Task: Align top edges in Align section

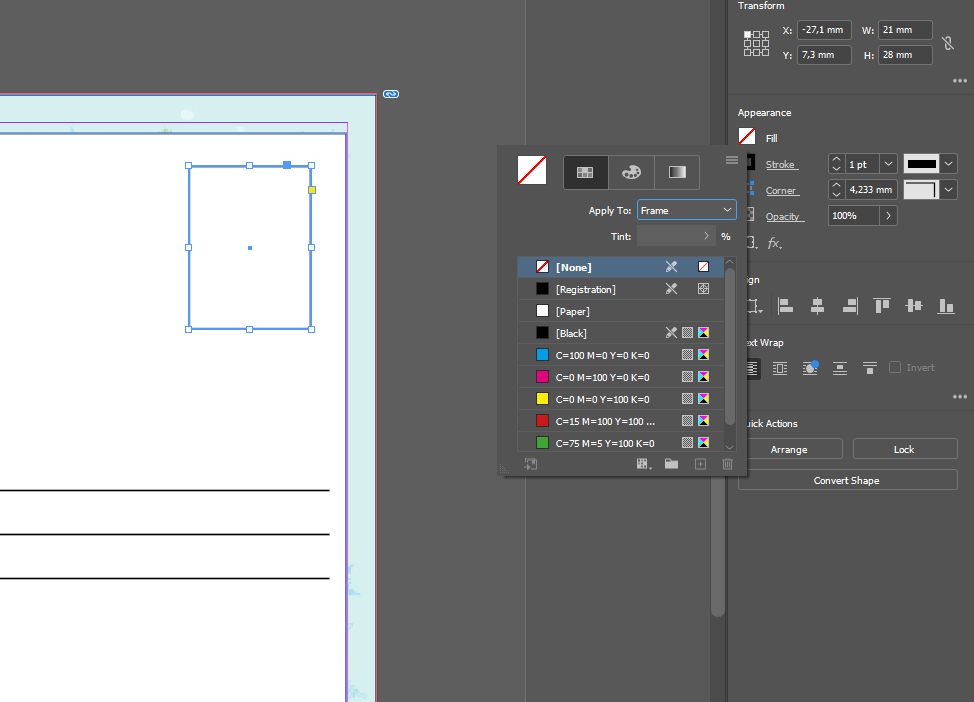Action: pyautogui.click(x=881, y=306)
